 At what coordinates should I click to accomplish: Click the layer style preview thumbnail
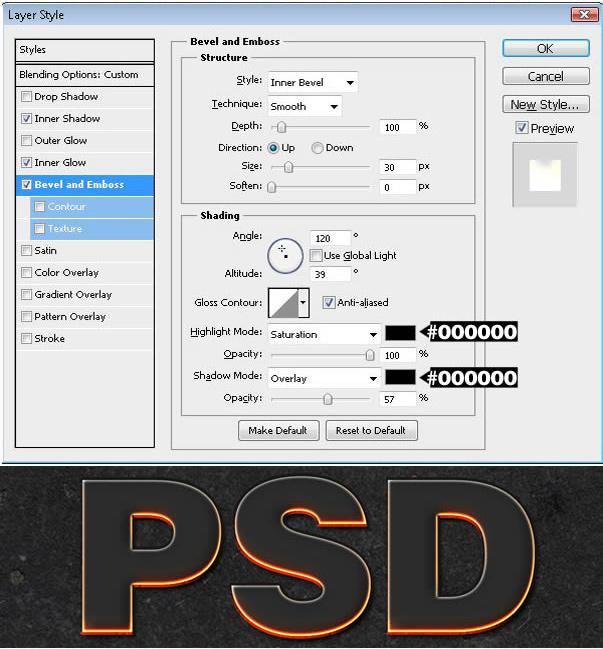545,175
